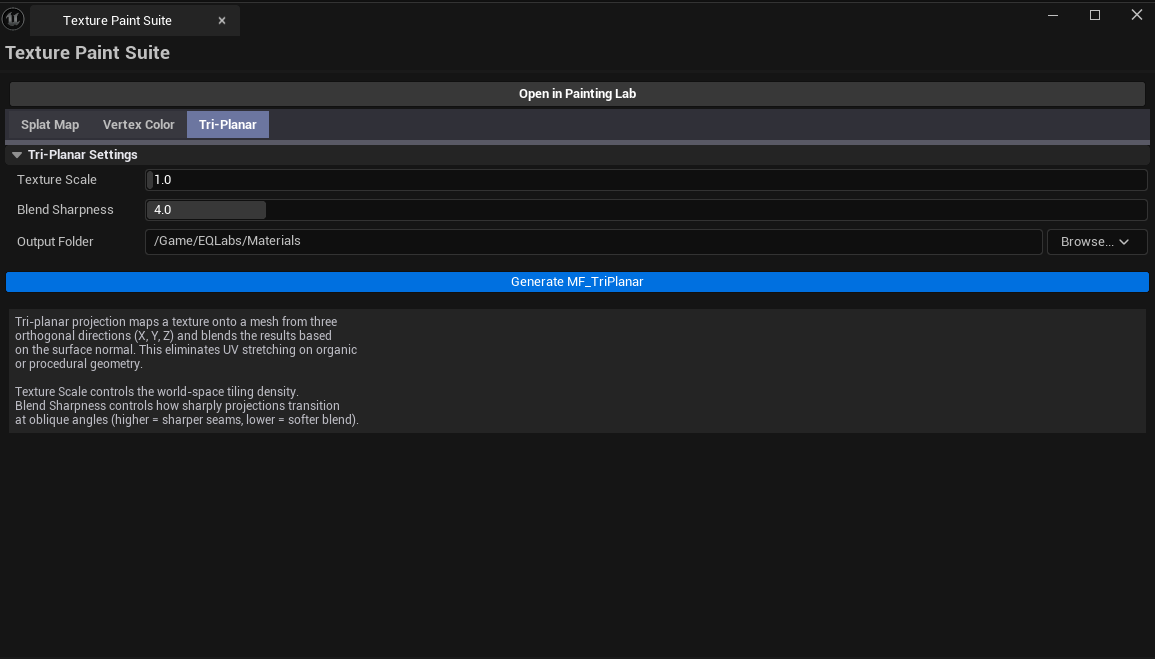Close the Texture Paint Suite tab
Screen dimensions: 1155x659
coord(222,21)
